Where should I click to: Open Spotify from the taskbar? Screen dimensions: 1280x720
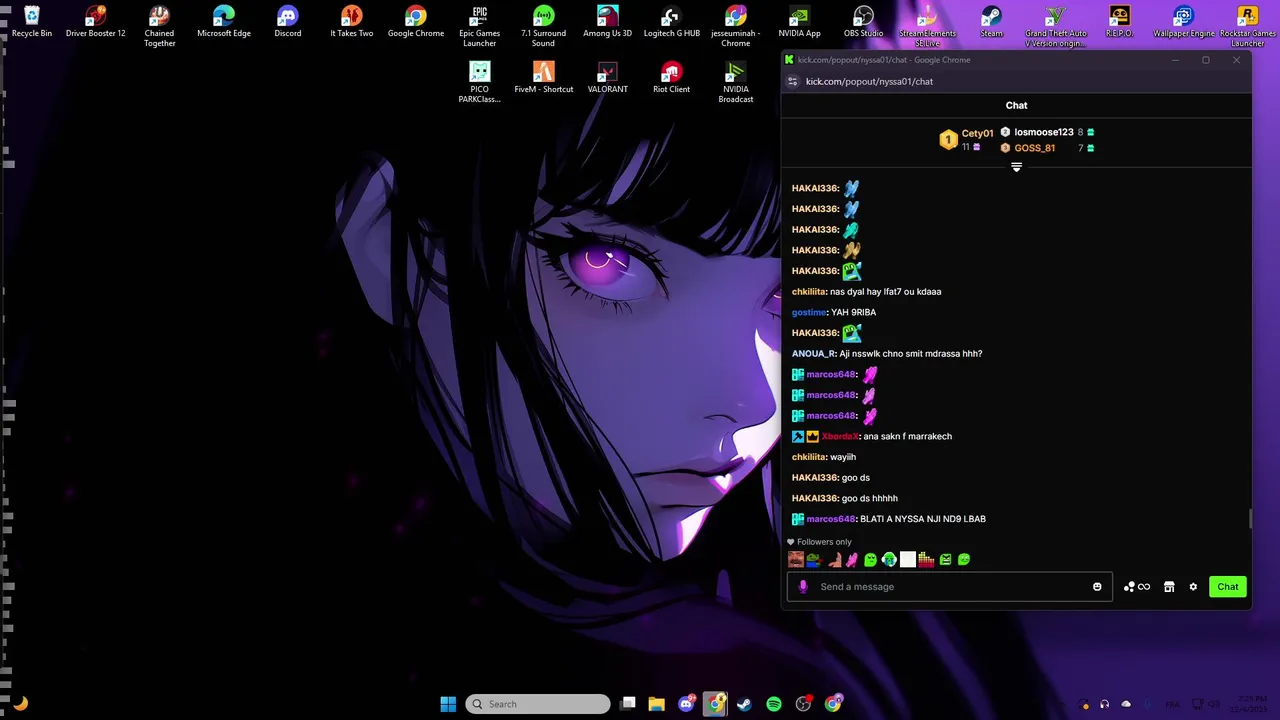(x=773, y=704)
